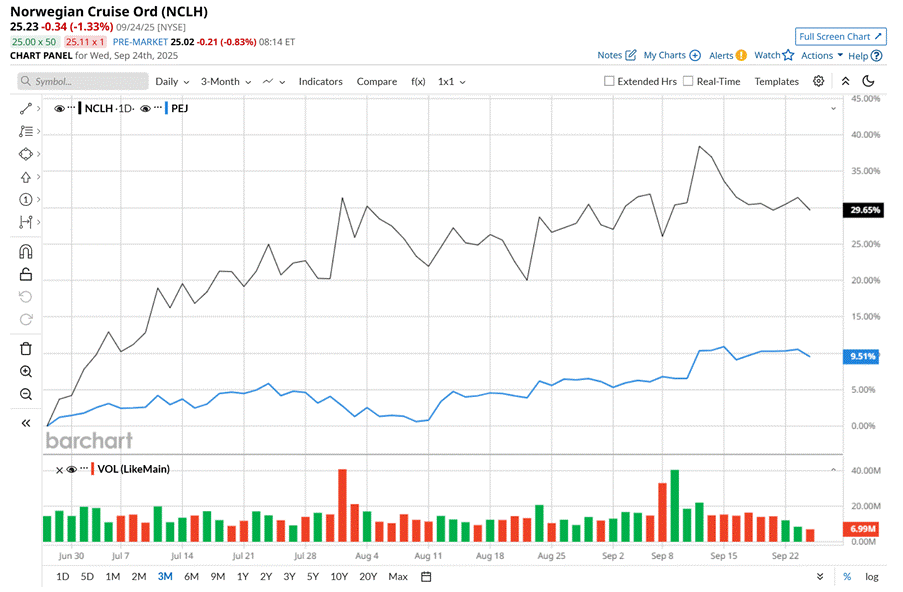
Task: Add NCLH to Watch list
Action: point(774,55)
